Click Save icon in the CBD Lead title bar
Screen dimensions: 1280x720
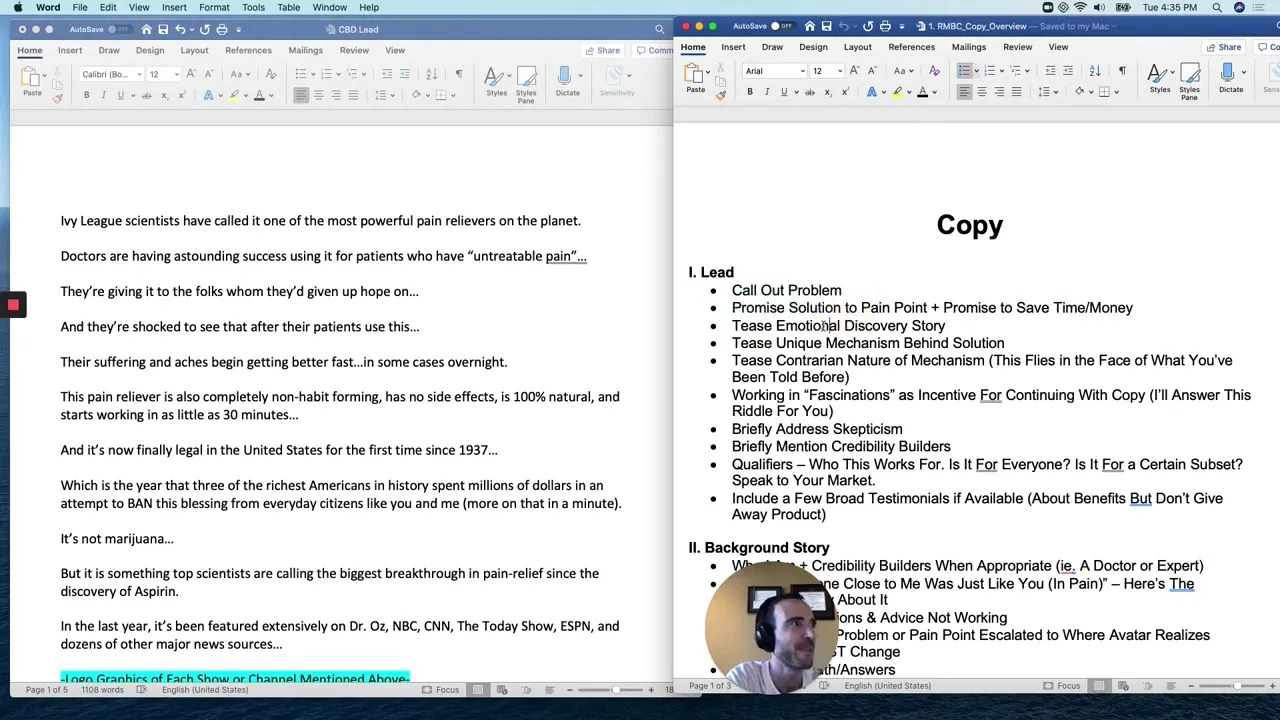(164, 29)
